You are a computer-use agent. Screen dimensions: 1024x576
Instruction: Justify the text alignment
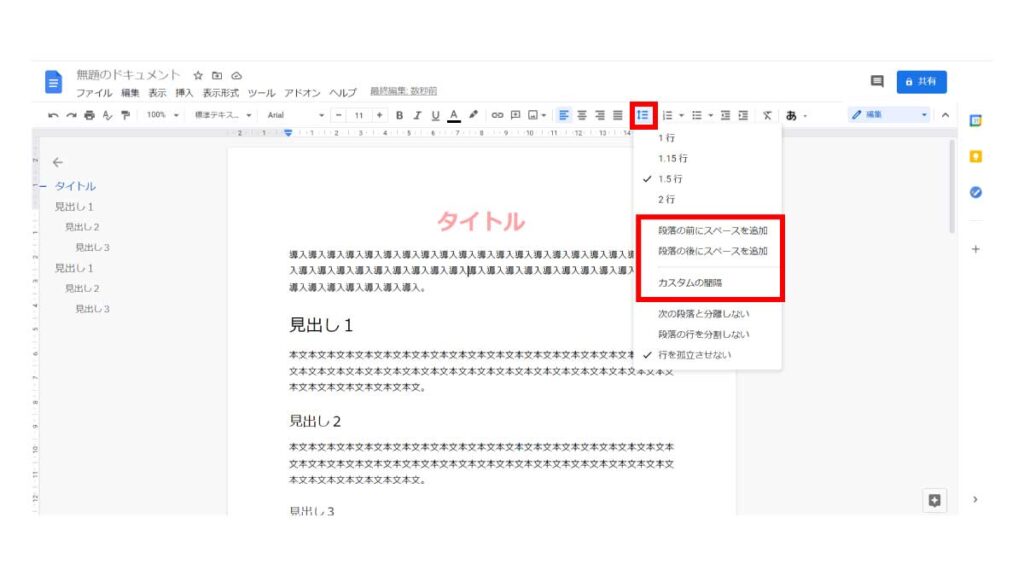pyautogui.click(x=618, y=116)
